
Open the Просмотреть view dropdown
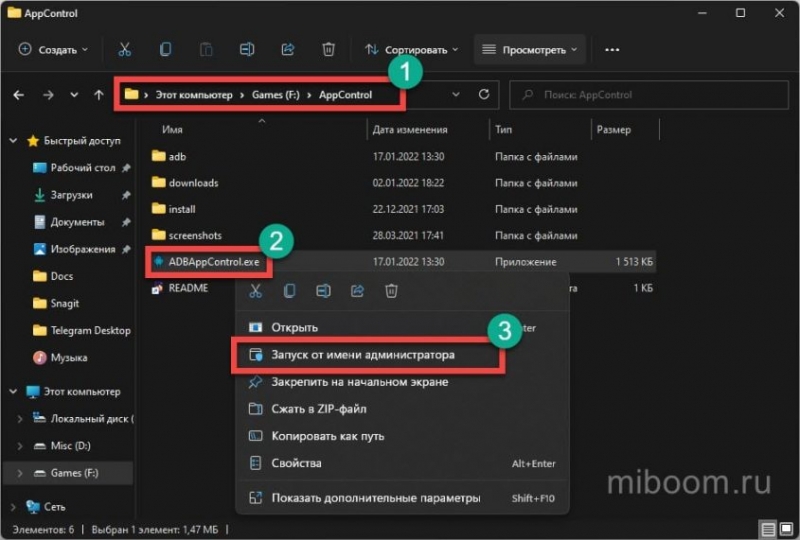(x=530, y=50)
